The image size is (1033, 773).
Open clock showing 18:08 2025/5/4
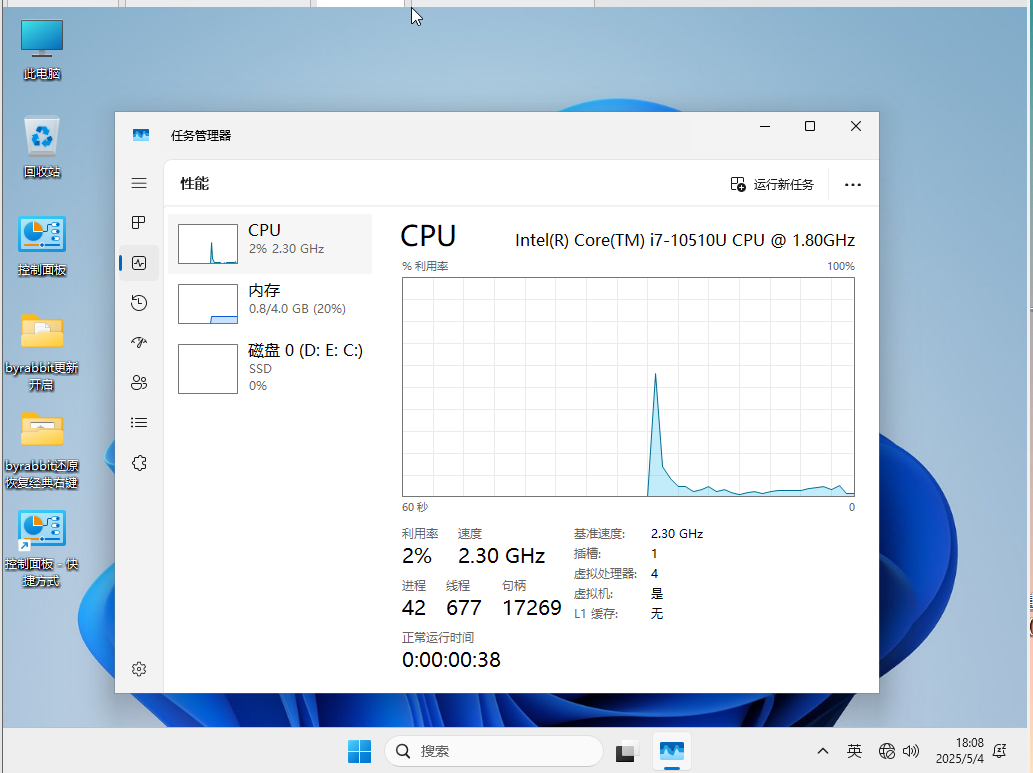(960, 751)
